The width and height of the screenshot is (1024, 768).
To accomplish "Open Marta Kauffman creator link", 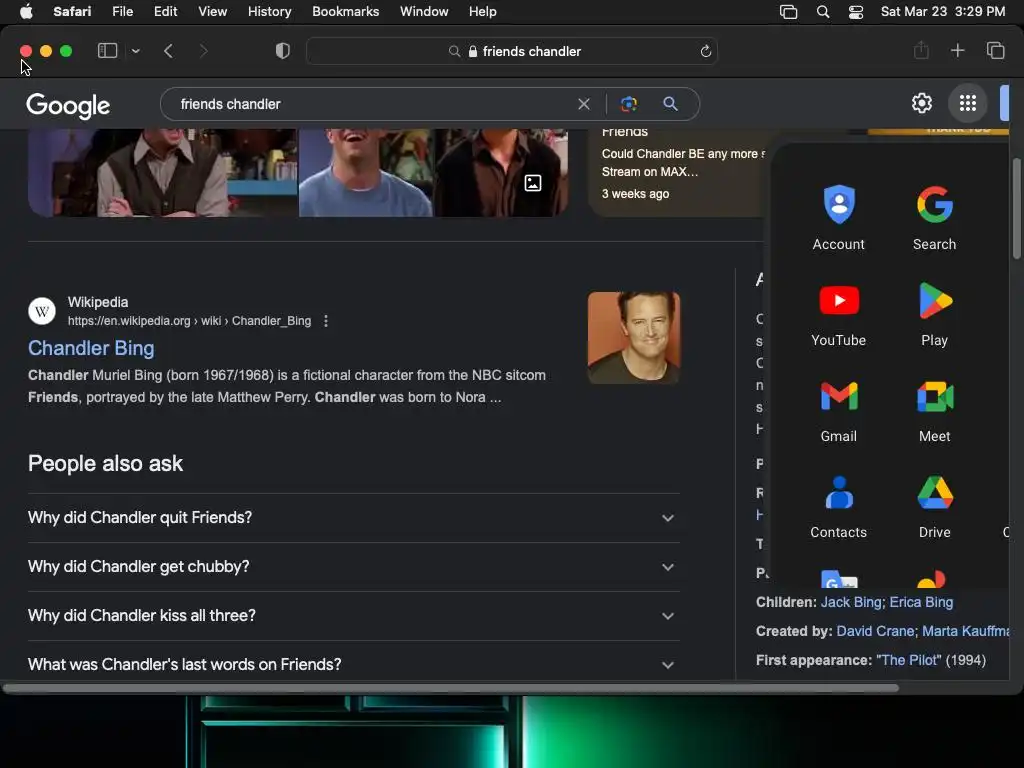I will [966, 631].
